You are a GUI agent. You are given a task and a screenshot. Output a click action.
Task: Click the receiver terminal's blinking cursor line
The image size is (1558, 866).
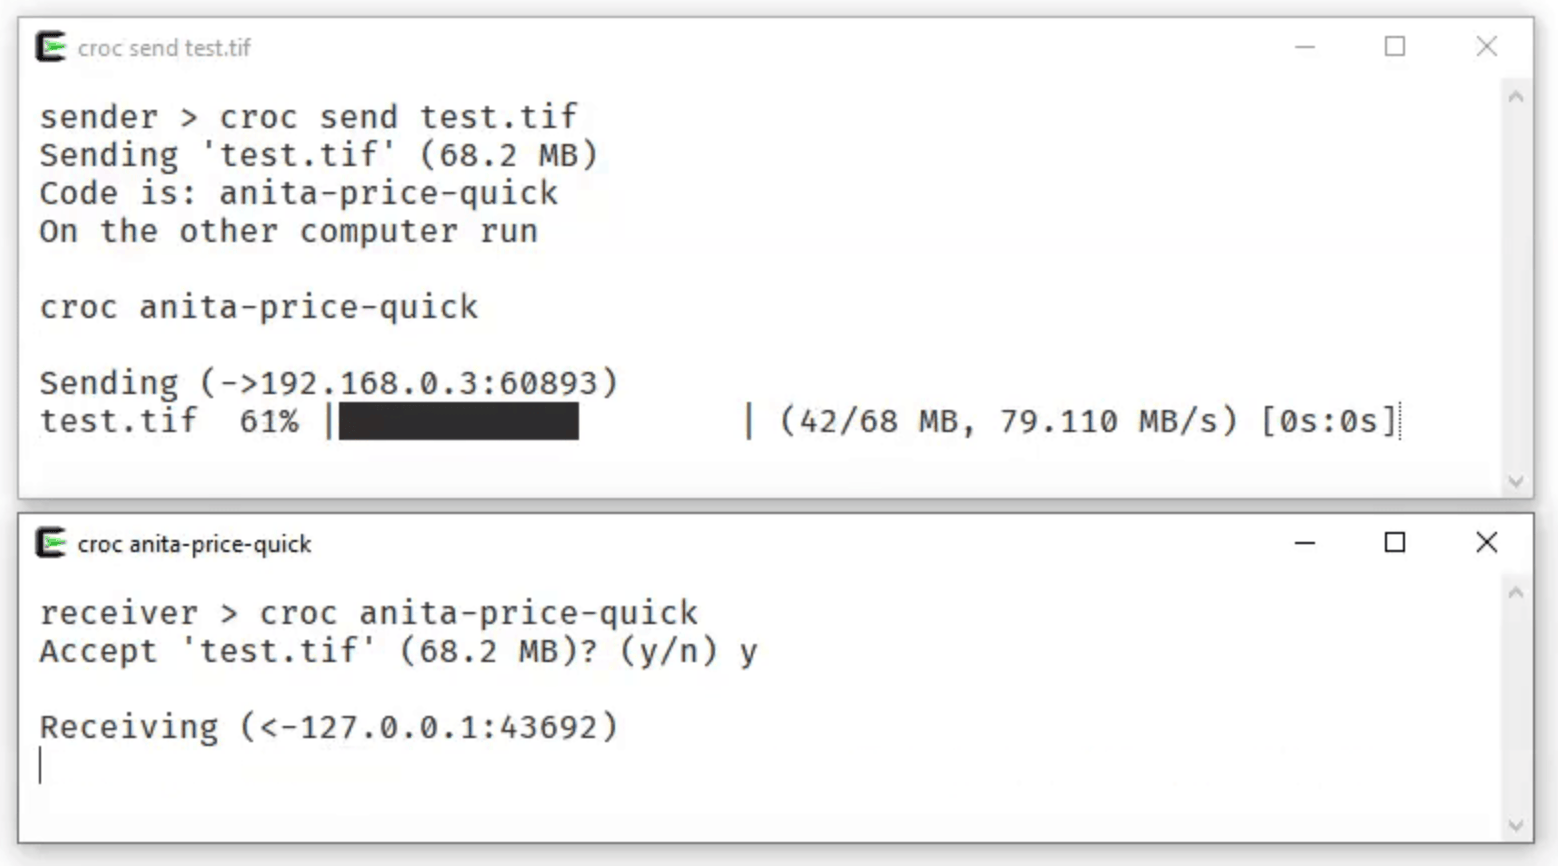[41, 765]
